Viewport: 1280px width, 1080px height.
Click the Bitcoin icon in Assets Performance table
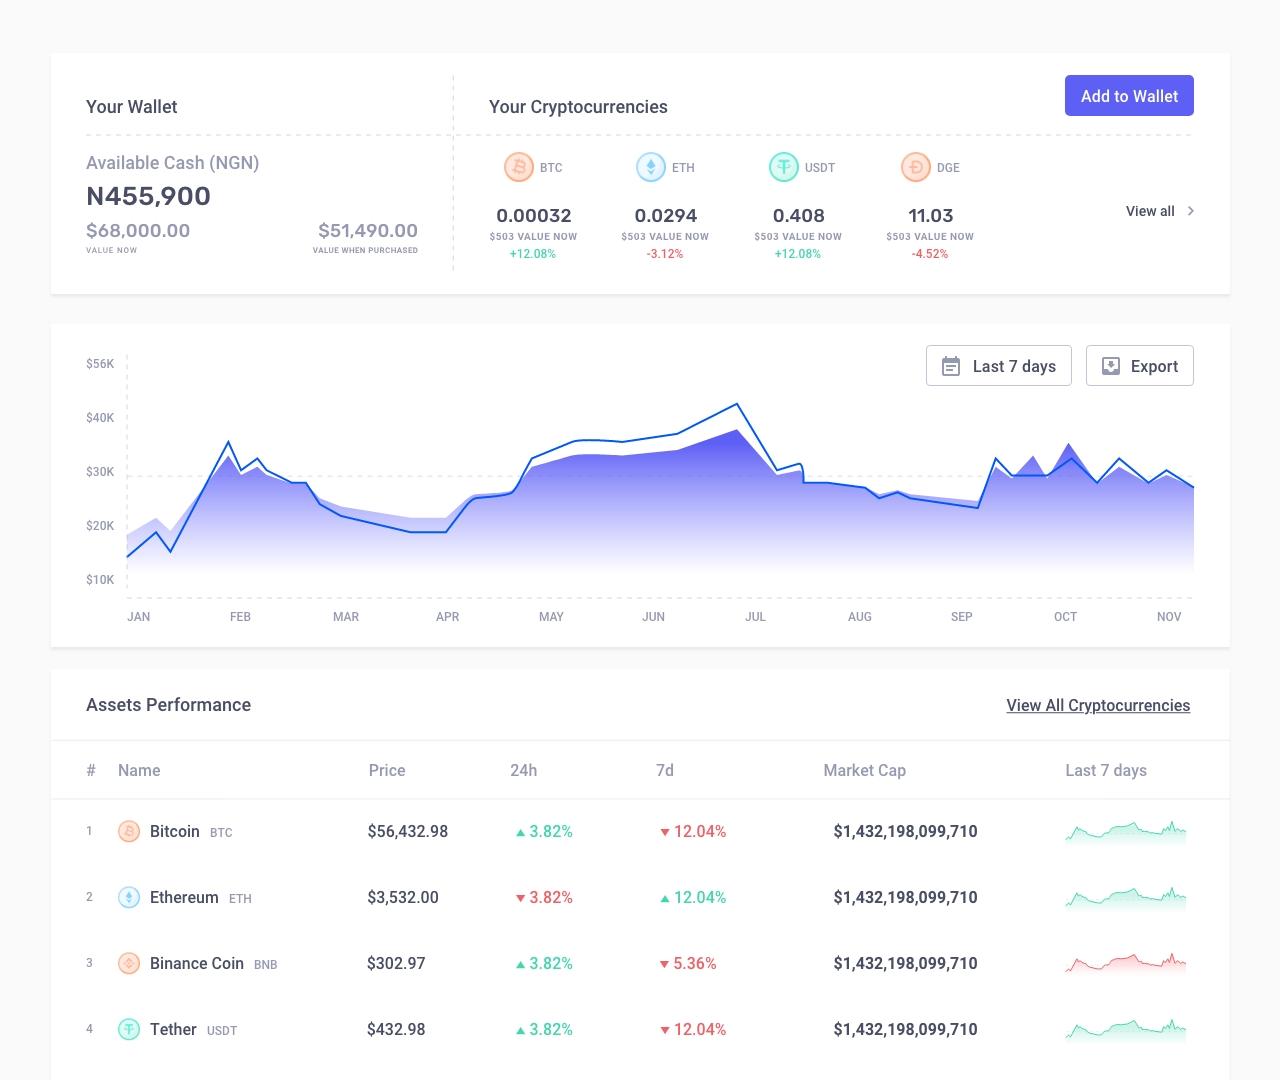pos(129,831)
